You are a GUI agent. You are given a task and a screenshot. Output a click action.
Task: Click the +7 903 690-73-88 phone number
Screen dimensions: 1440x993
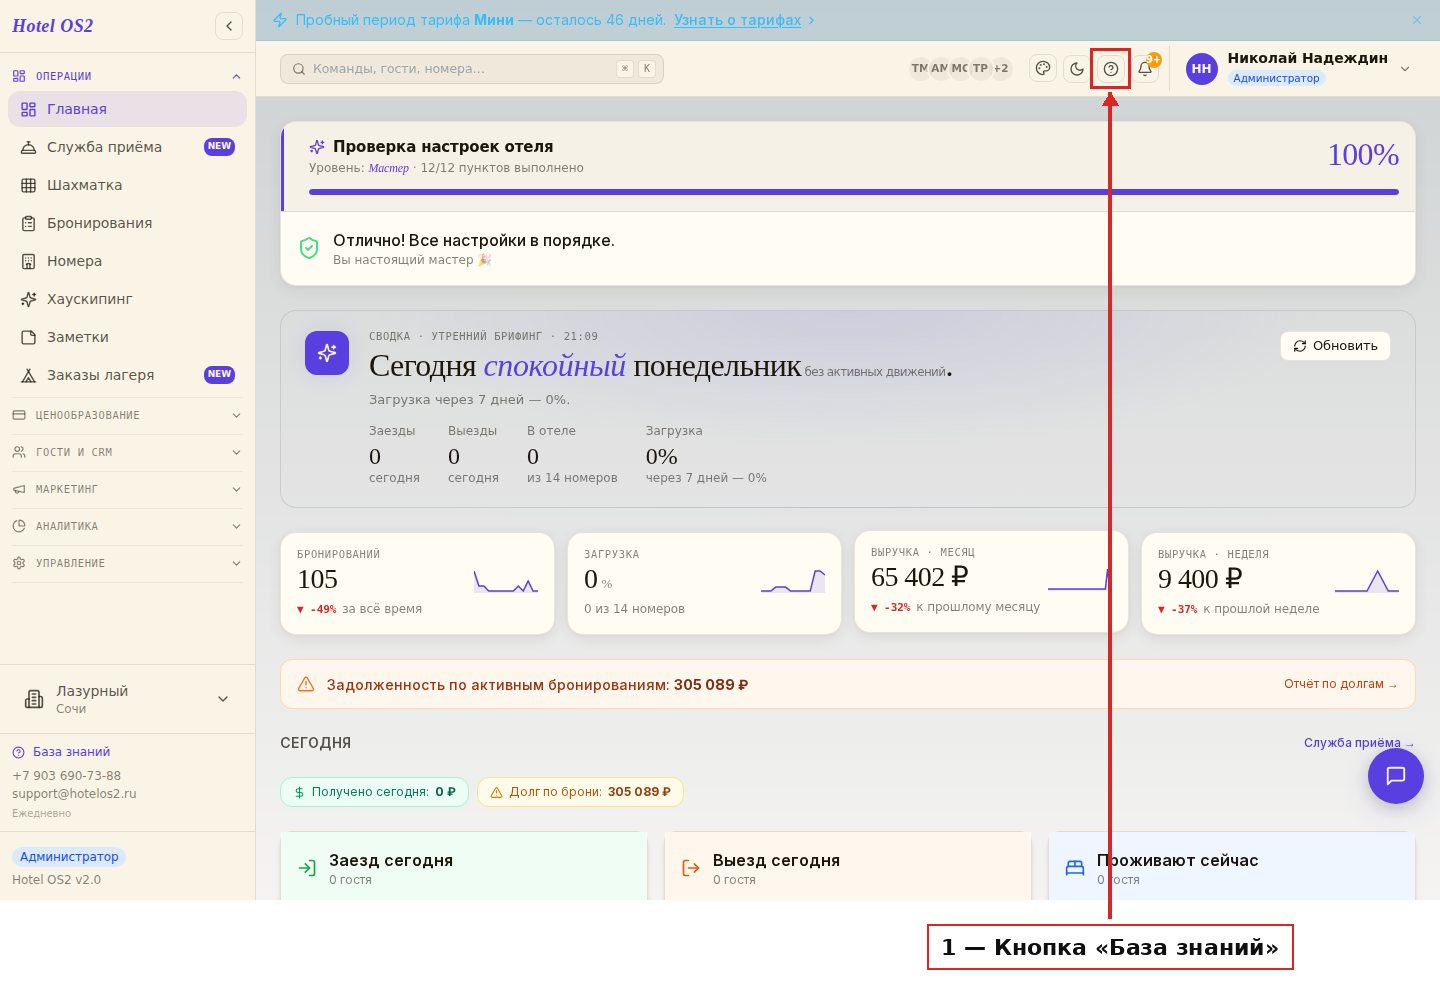pyautogui.click(x=66, y=776)
